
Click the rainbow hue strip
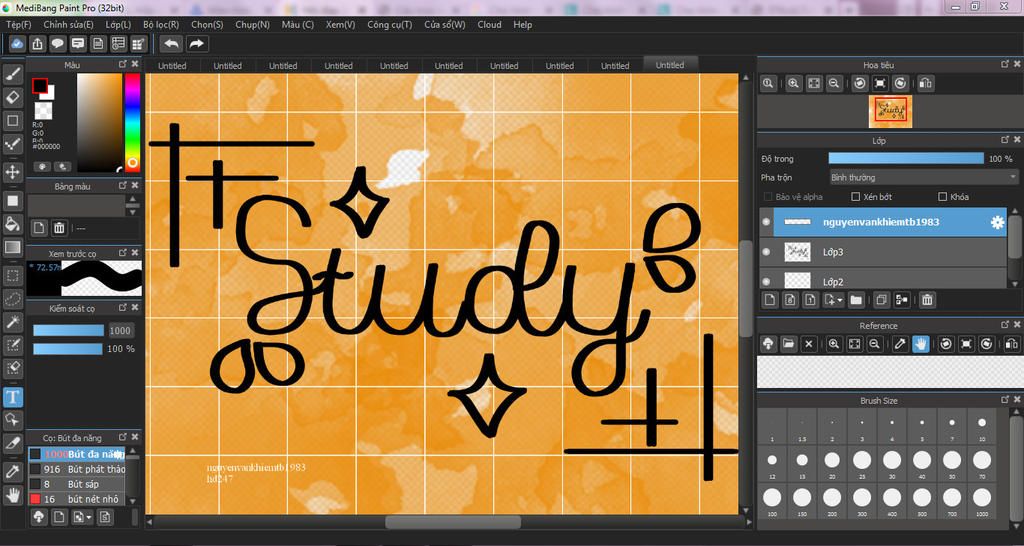point(133,122)
